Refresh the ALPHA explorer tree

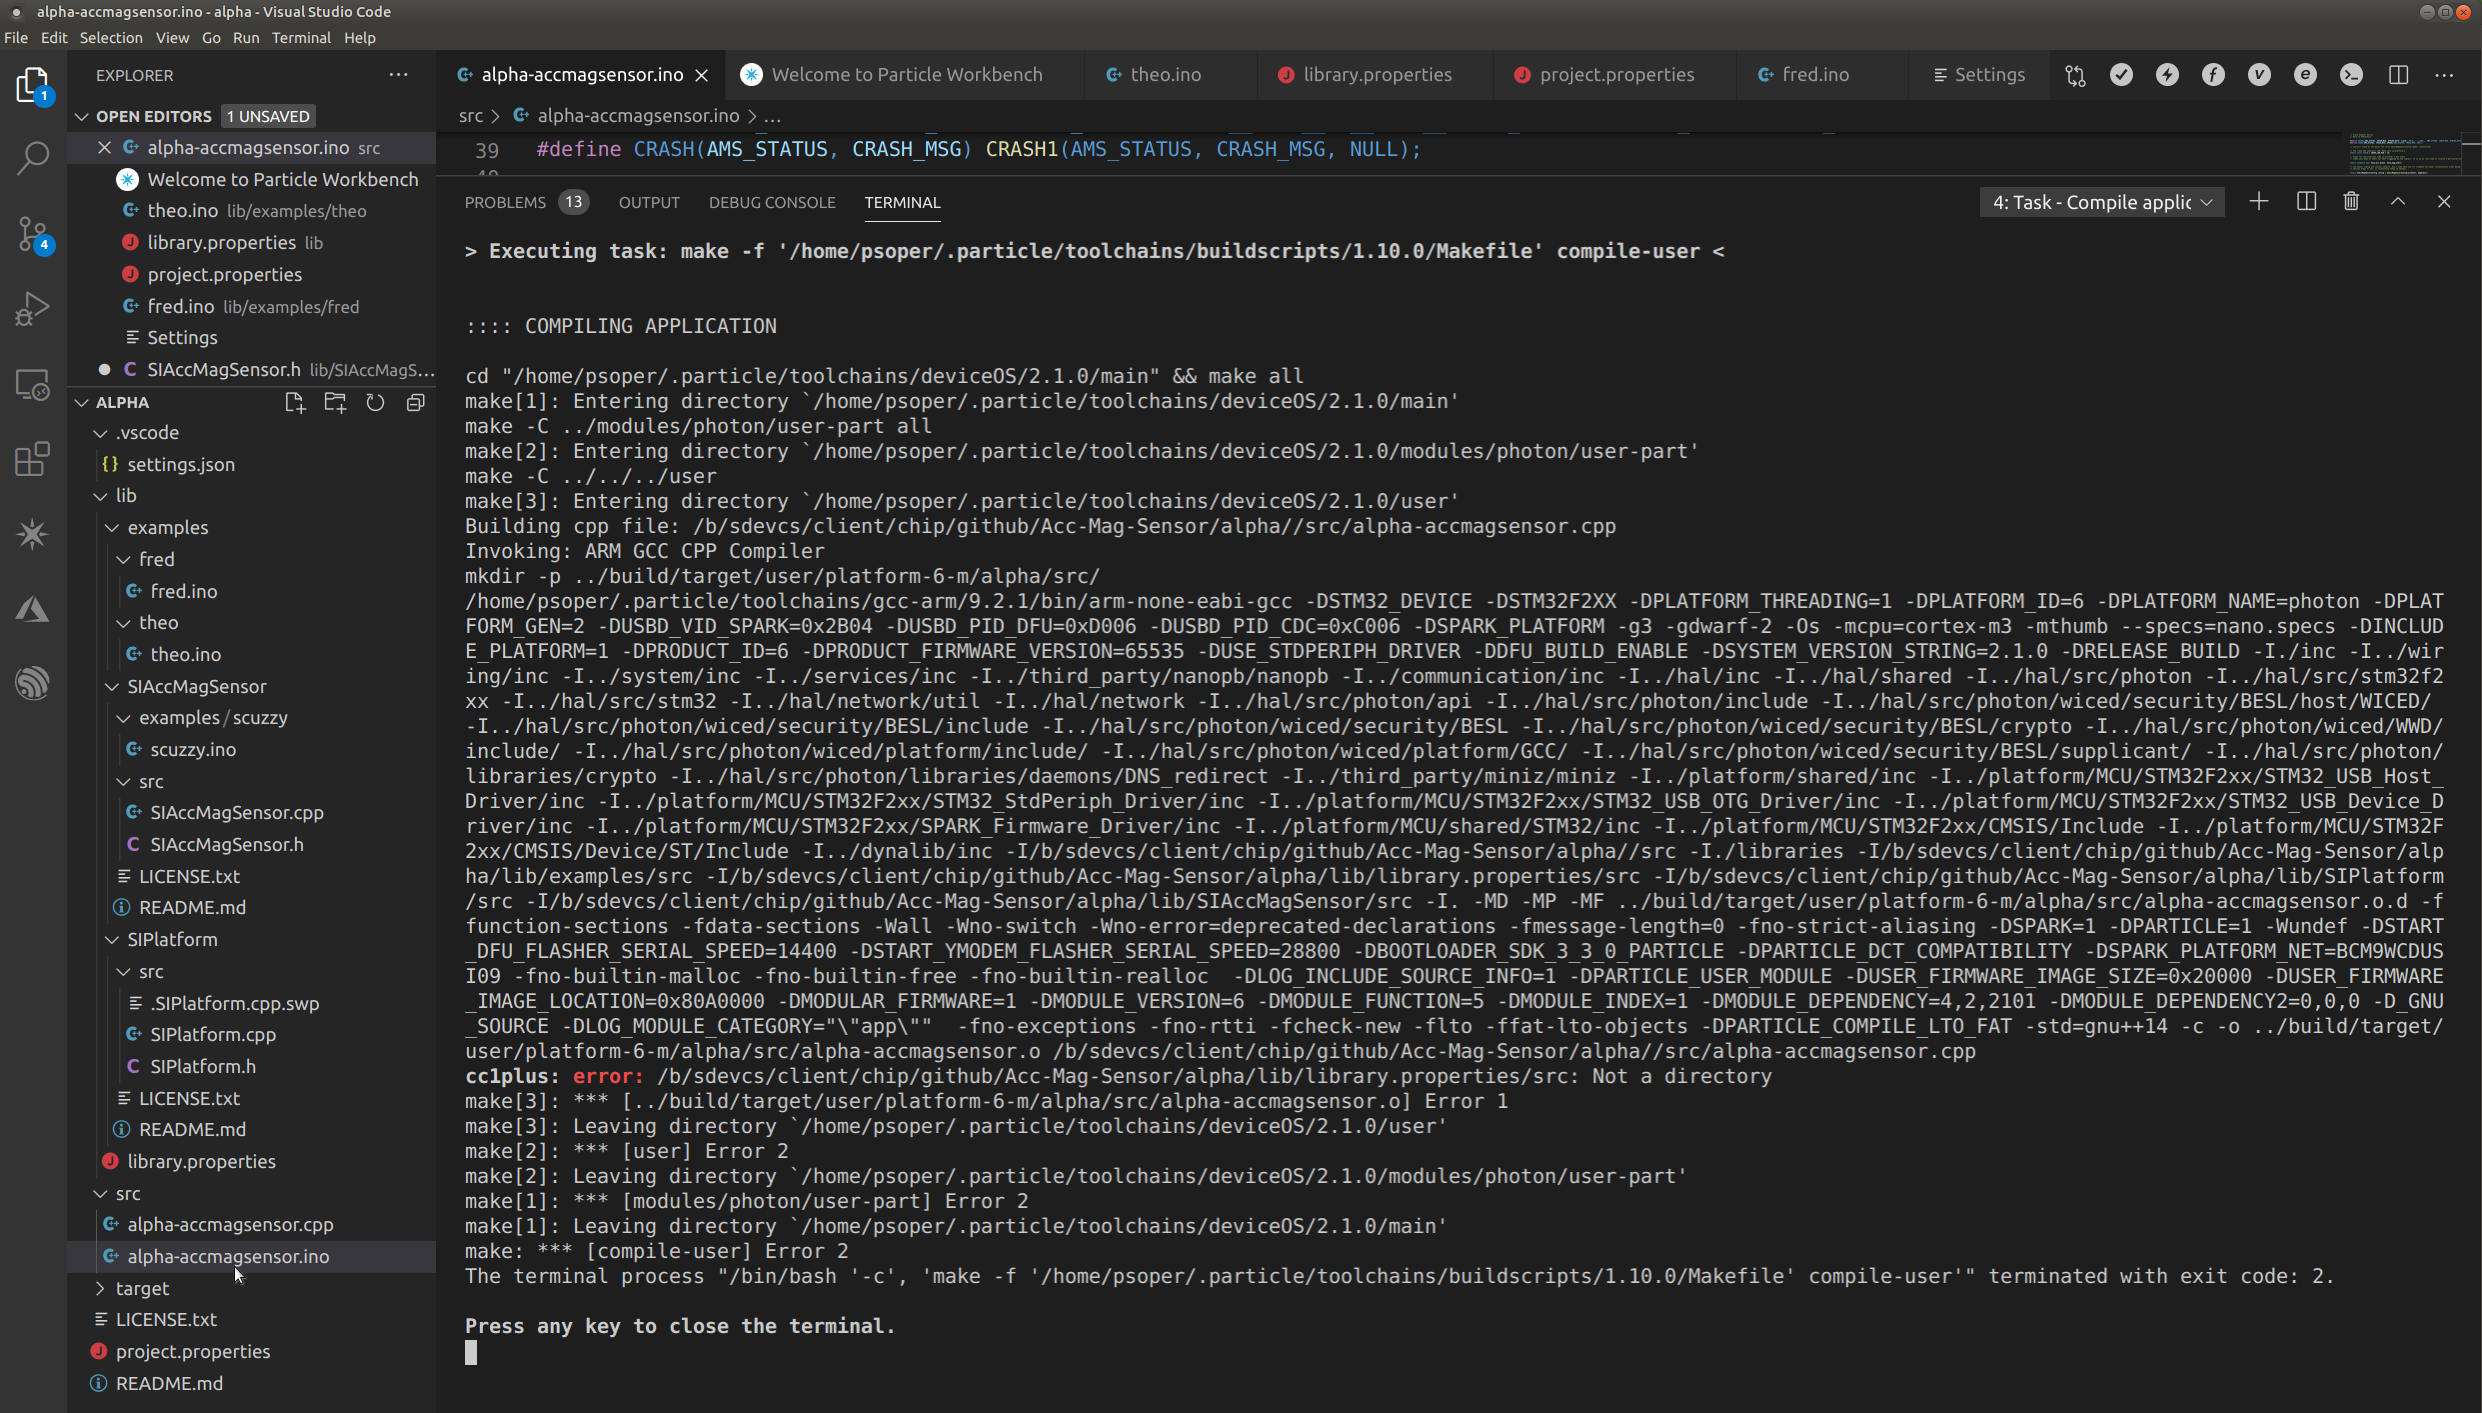pyautogui.click(x=375, y=402)
